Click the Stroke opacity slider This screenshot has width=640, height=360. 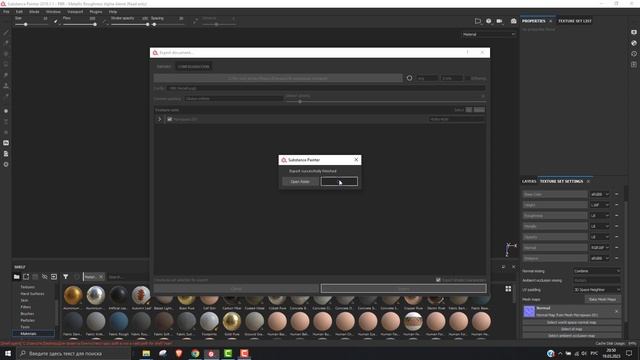[x=129, y=24]
